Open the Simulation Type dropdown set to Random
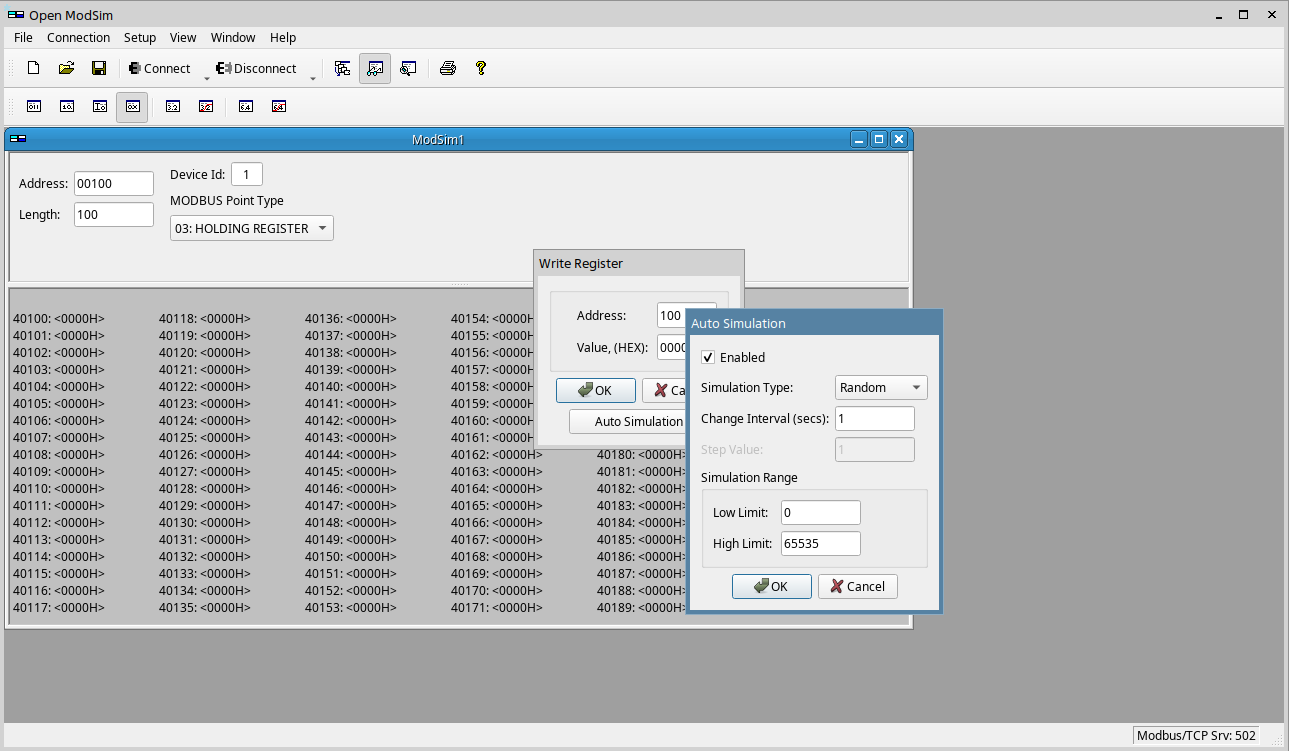1289x751 pixels. click(x=881, y=387)
